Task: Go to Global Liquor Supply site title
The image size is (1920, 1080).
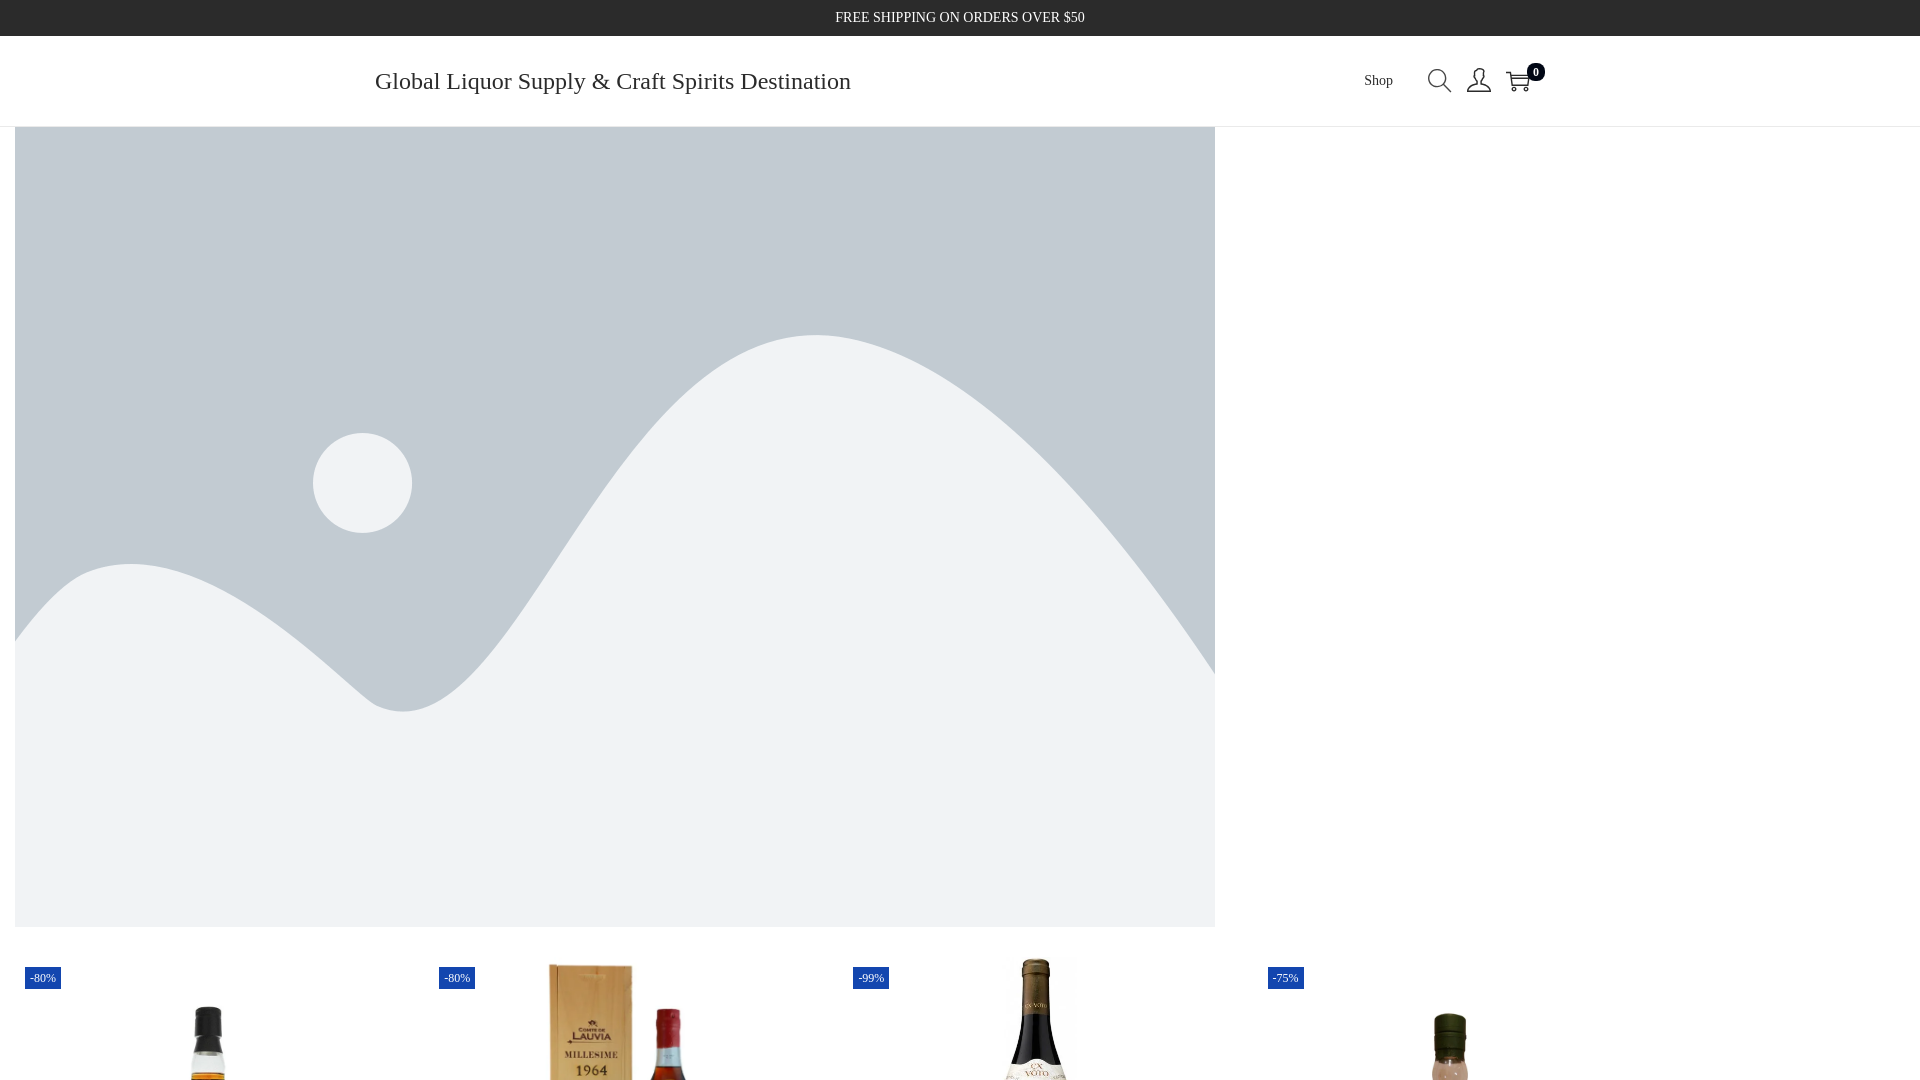Action: click(x=613, y=81)
